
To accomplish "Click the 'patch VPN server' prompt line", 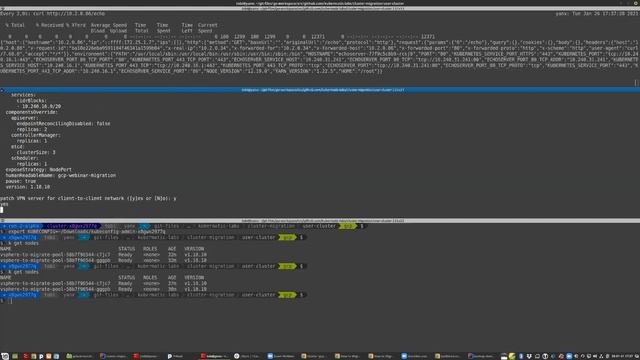I will pos(88,198).
